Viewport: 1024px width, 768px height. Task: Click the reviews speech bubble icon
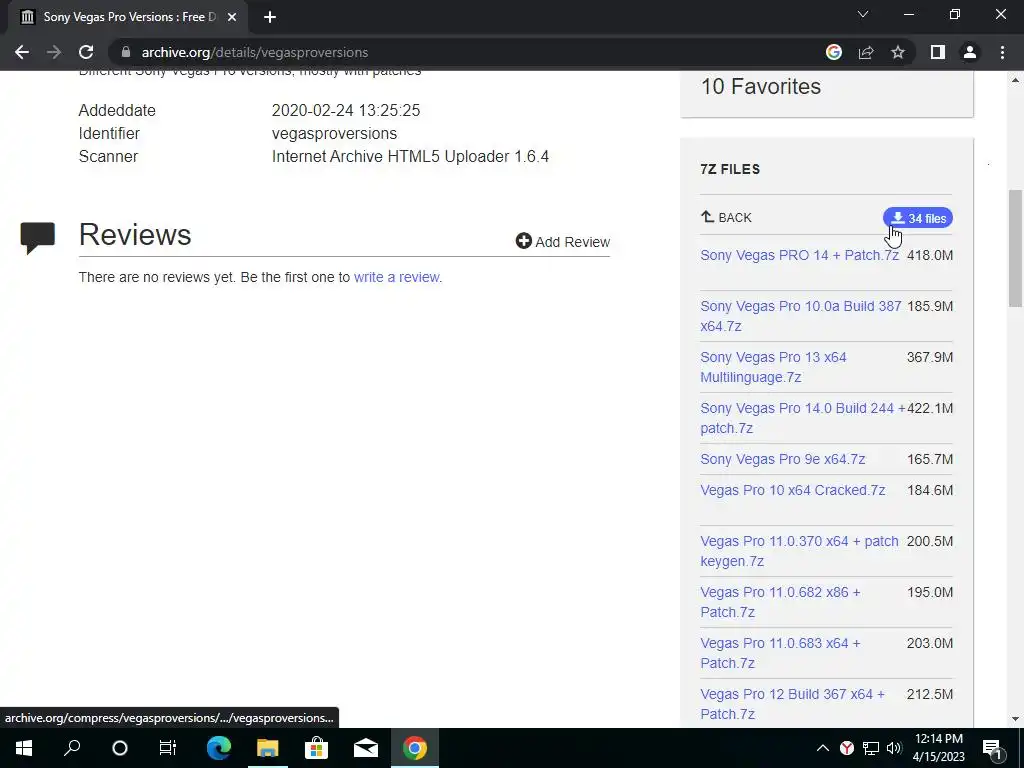click(38, 238)
